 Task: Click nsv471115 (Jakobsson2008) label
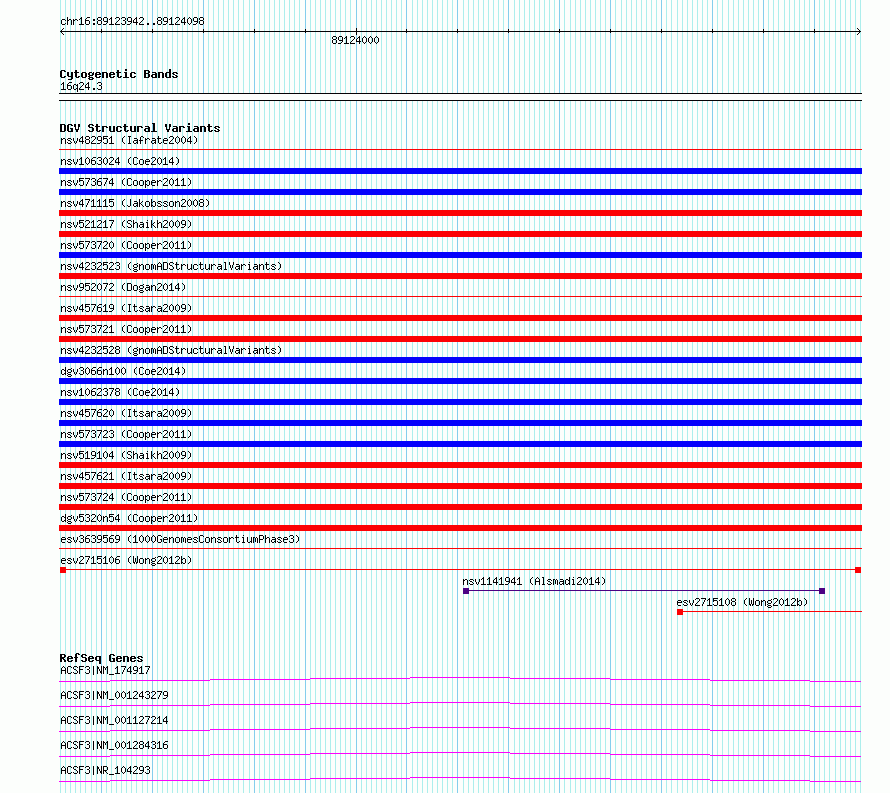pos(135,203)
